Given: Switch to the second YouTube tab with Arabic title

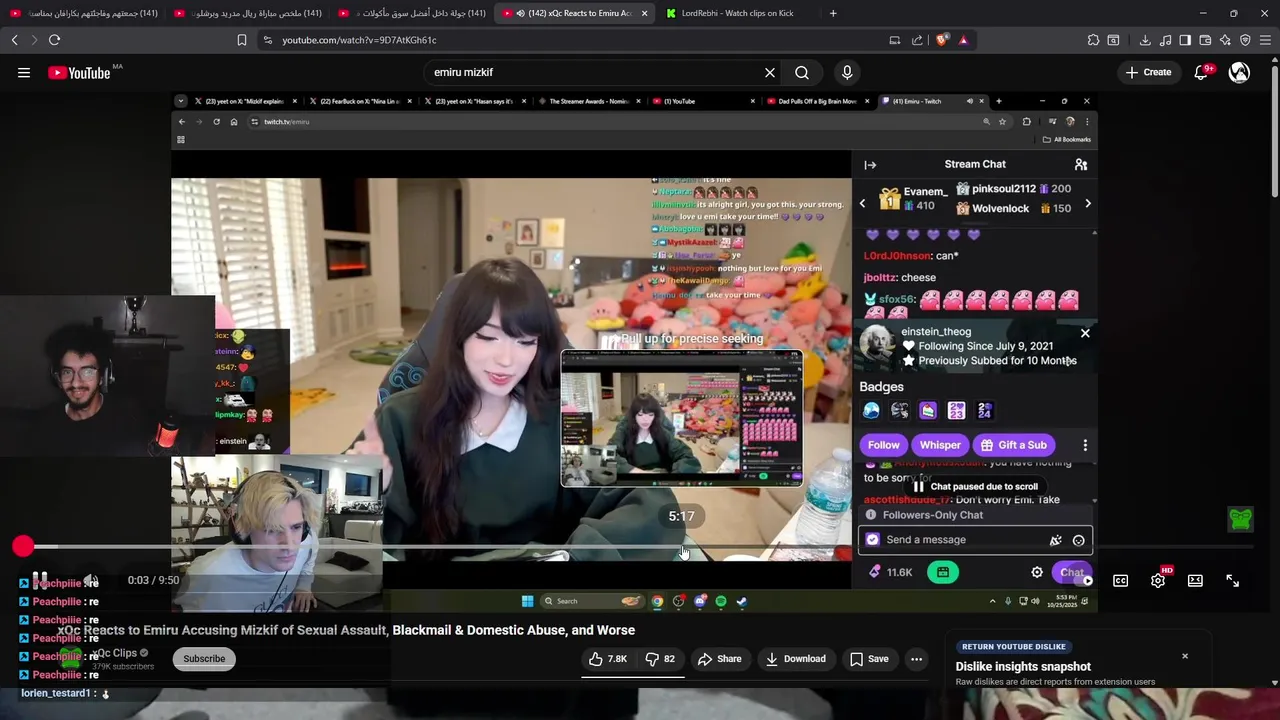Looking at the screenshot, I should 247,13.
